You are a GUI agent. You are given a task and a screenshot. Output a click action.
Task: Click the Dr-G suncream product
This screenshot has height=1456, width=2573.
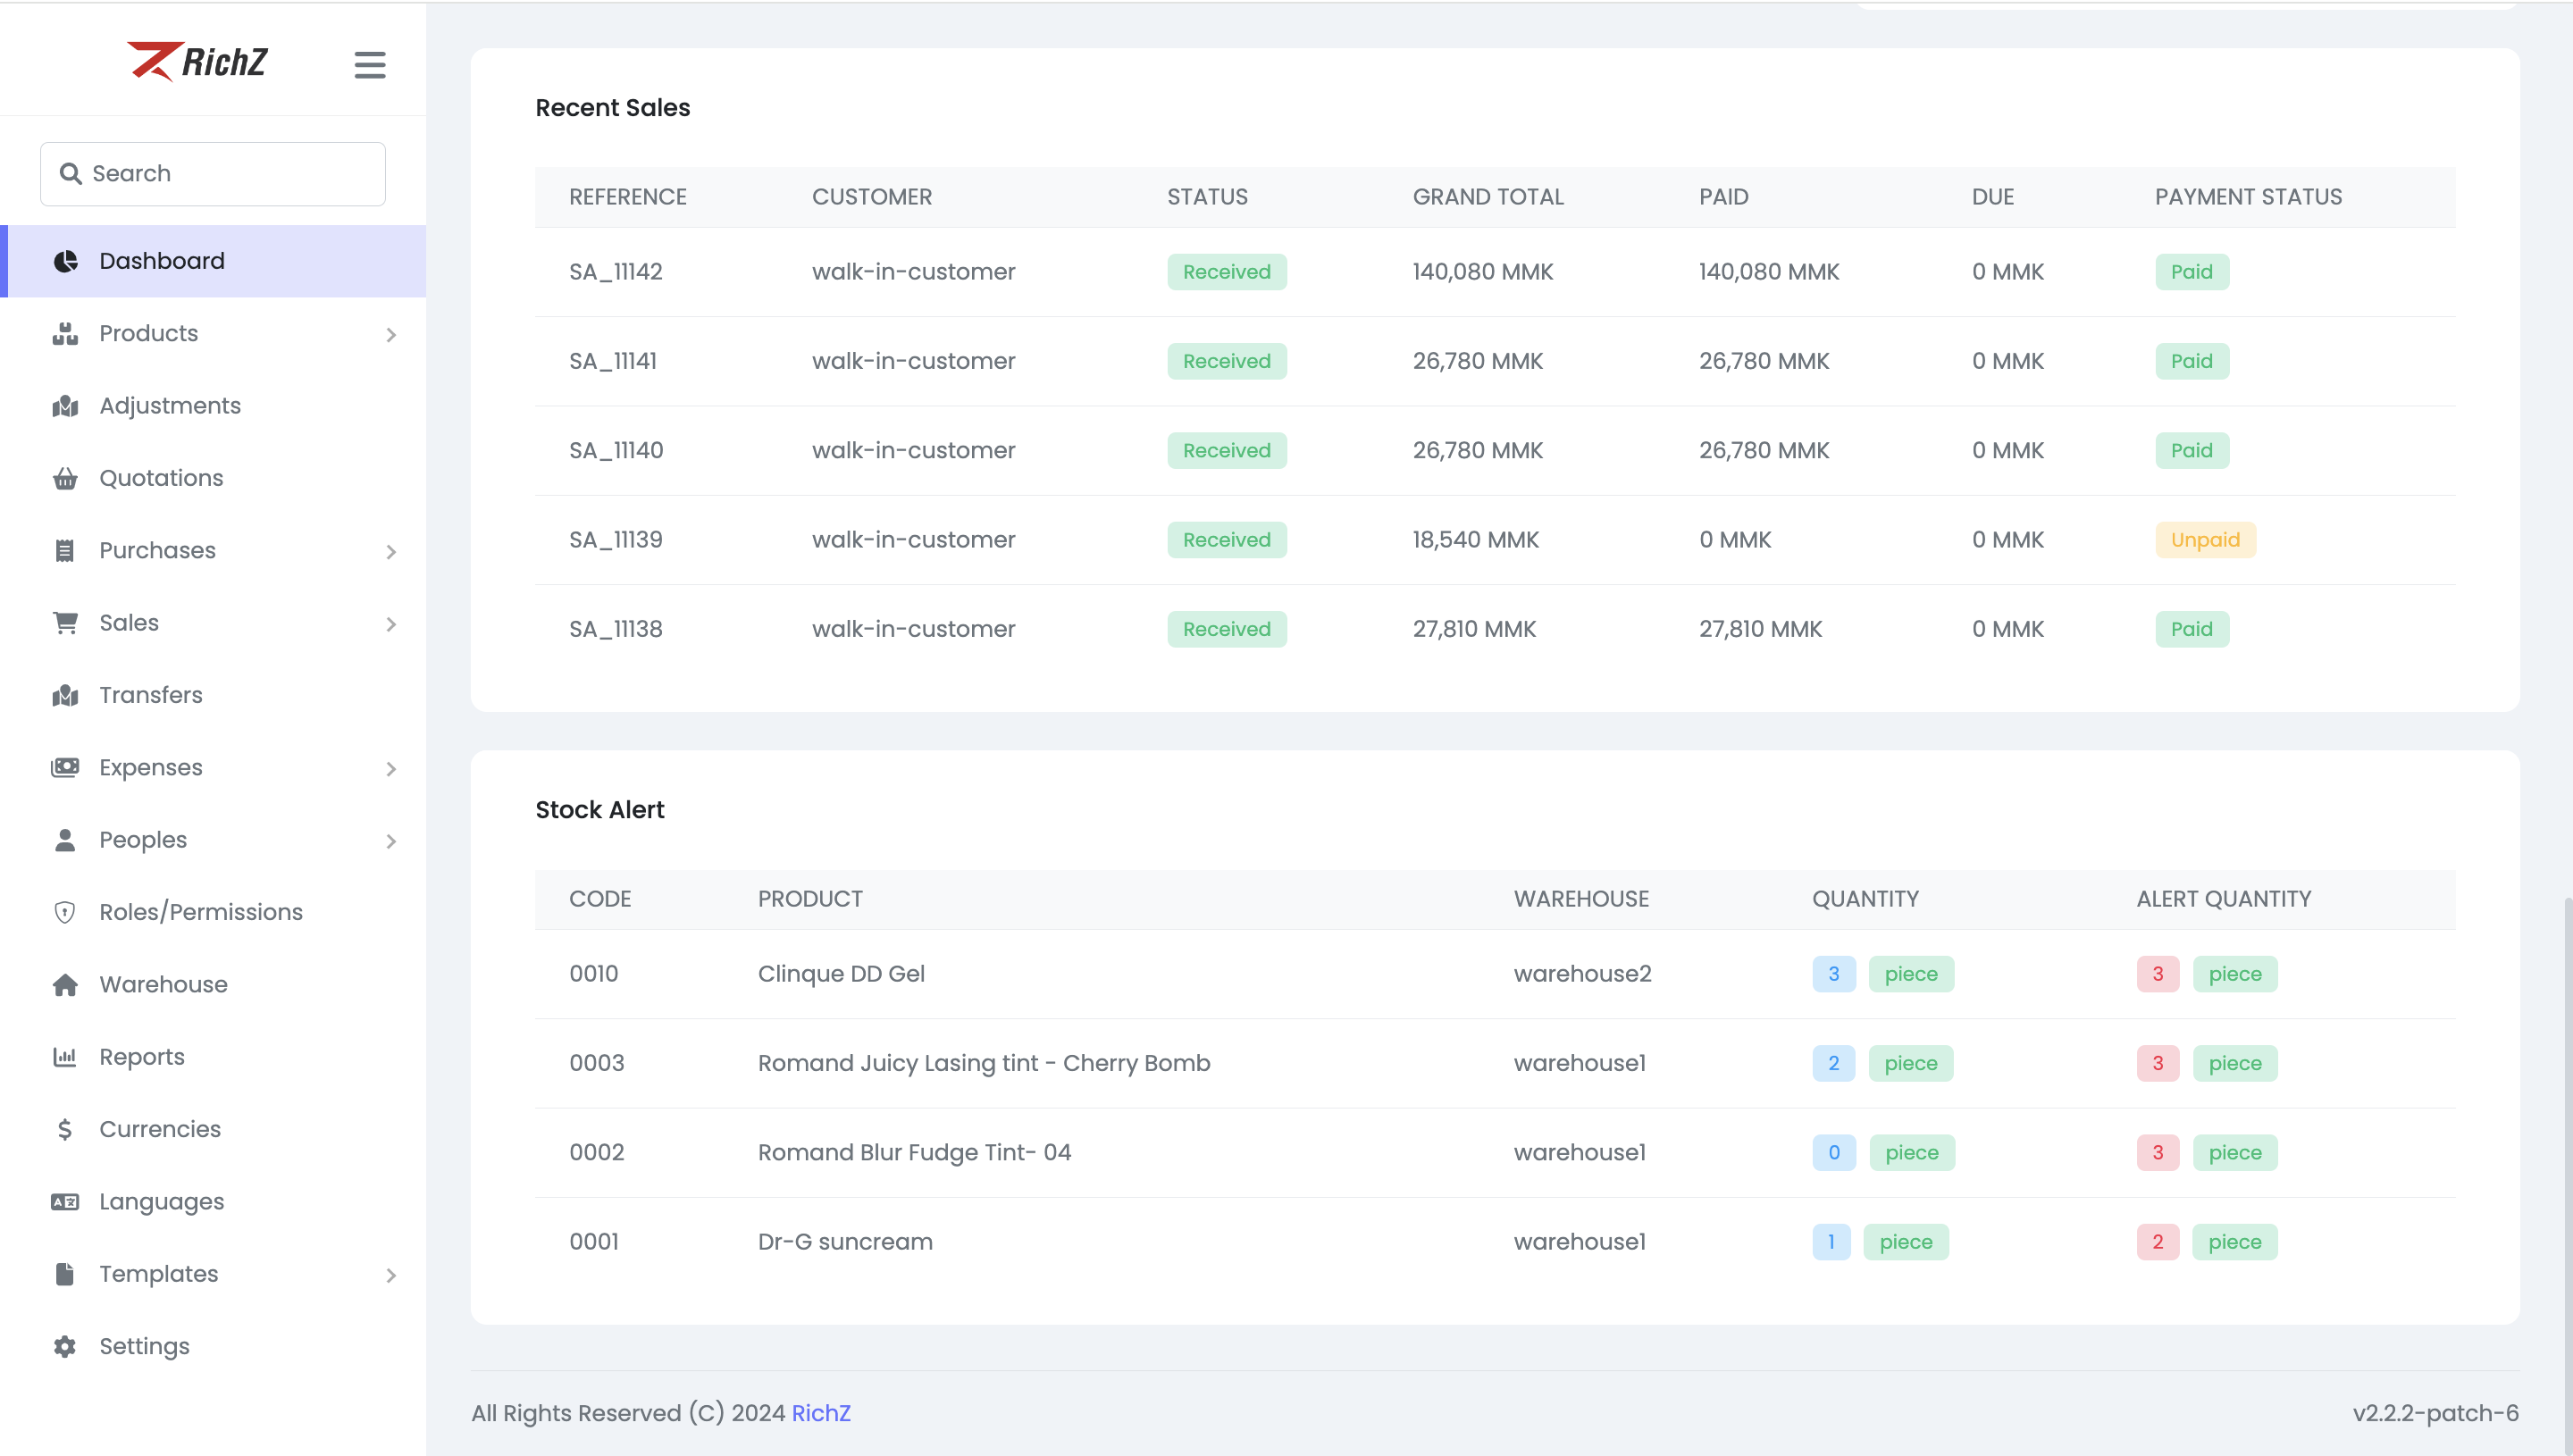845,1242
